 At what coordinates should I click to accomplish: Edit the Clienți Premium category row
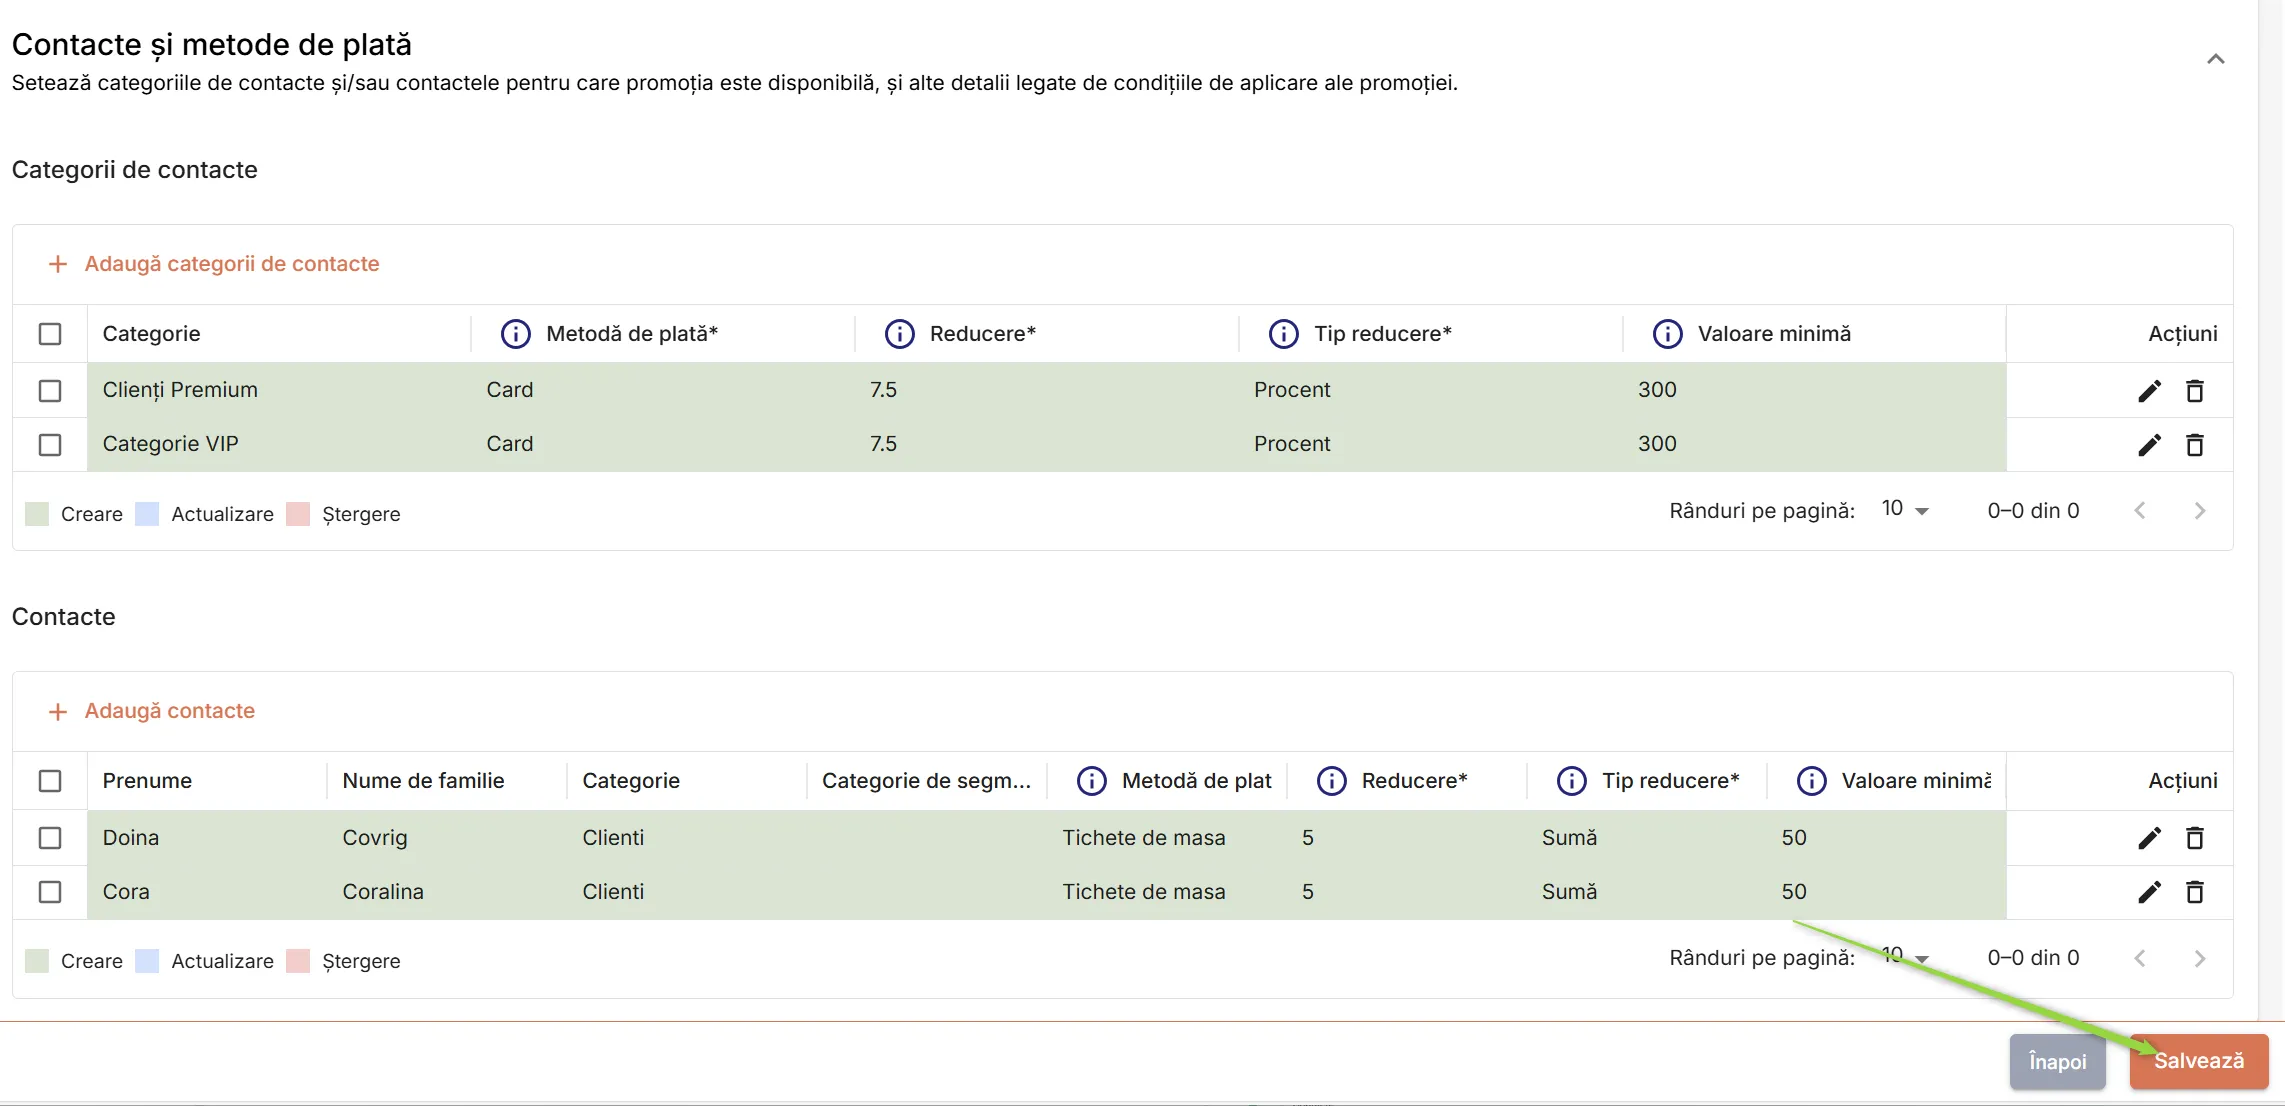(x=2149, y=391)
